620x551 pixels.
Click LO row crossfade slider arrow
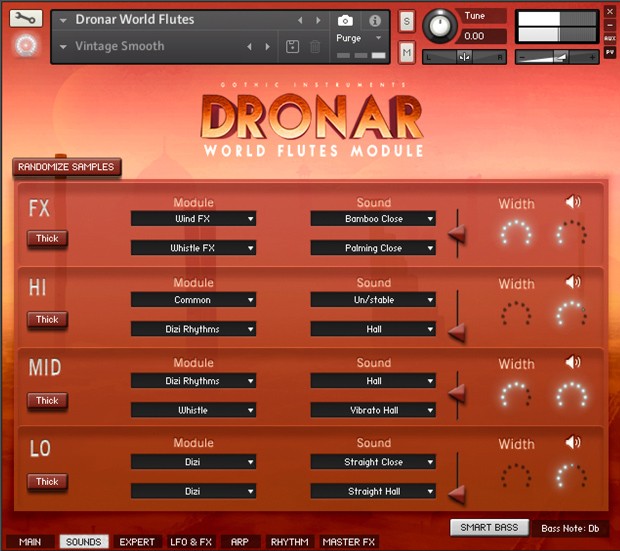point(457,494)
